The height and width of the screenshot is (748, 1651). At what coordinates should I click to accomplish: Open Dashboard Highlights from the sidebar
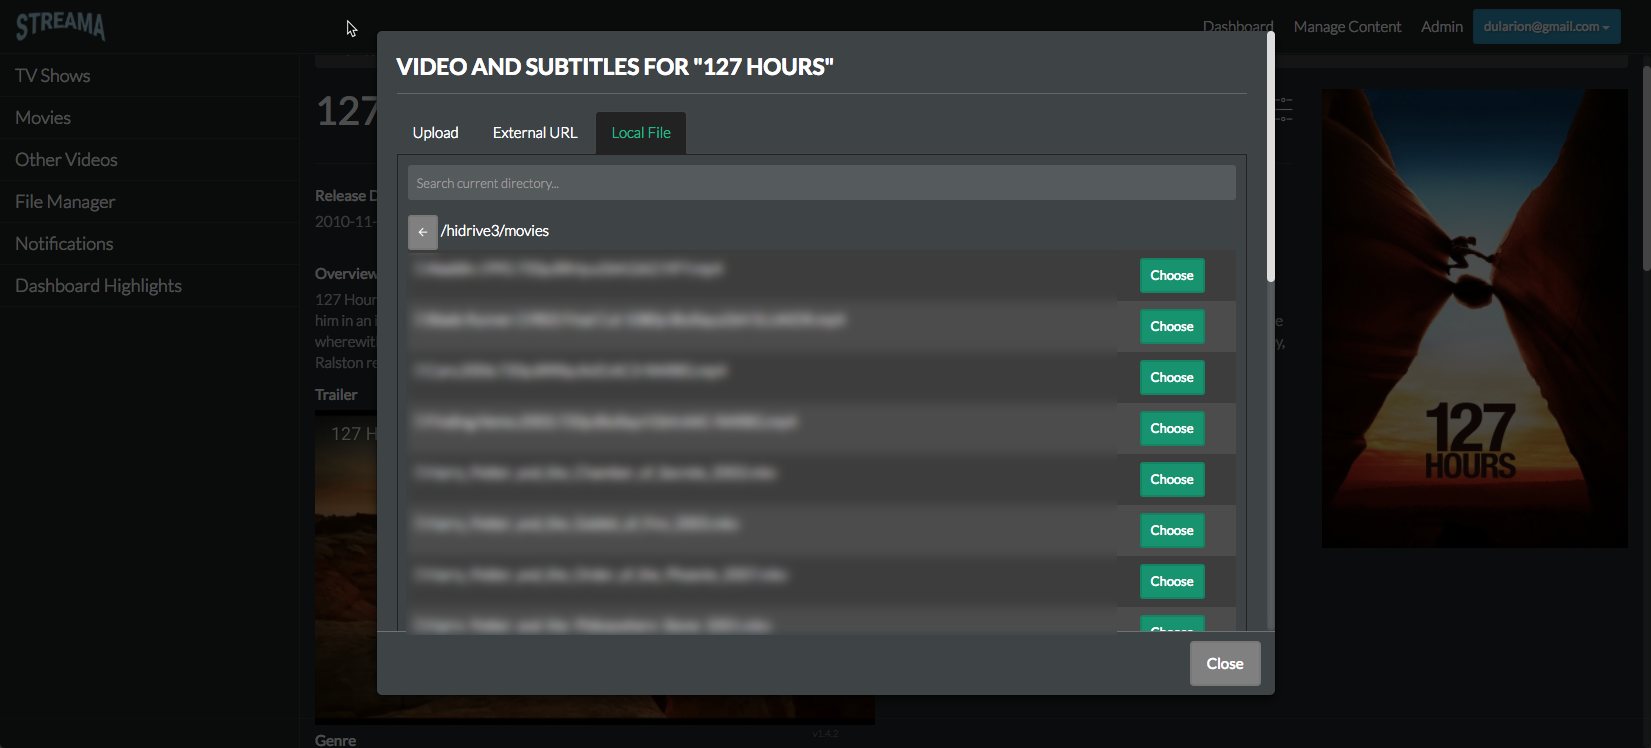tap(98, 286)
